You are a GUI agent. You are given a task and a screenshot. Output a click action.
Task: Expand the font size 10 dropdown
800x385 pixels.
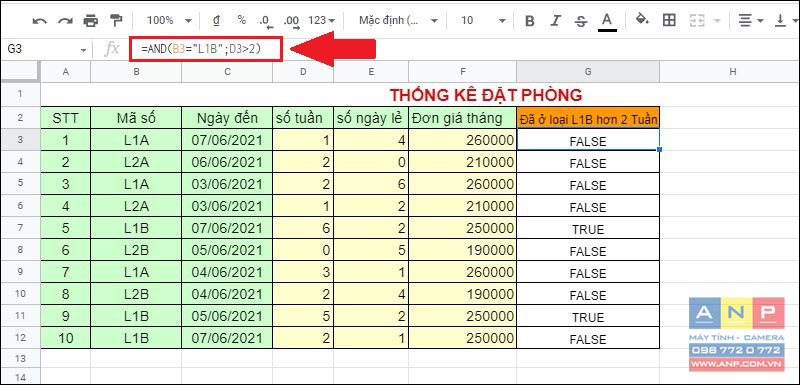click(x=483, y=20)
